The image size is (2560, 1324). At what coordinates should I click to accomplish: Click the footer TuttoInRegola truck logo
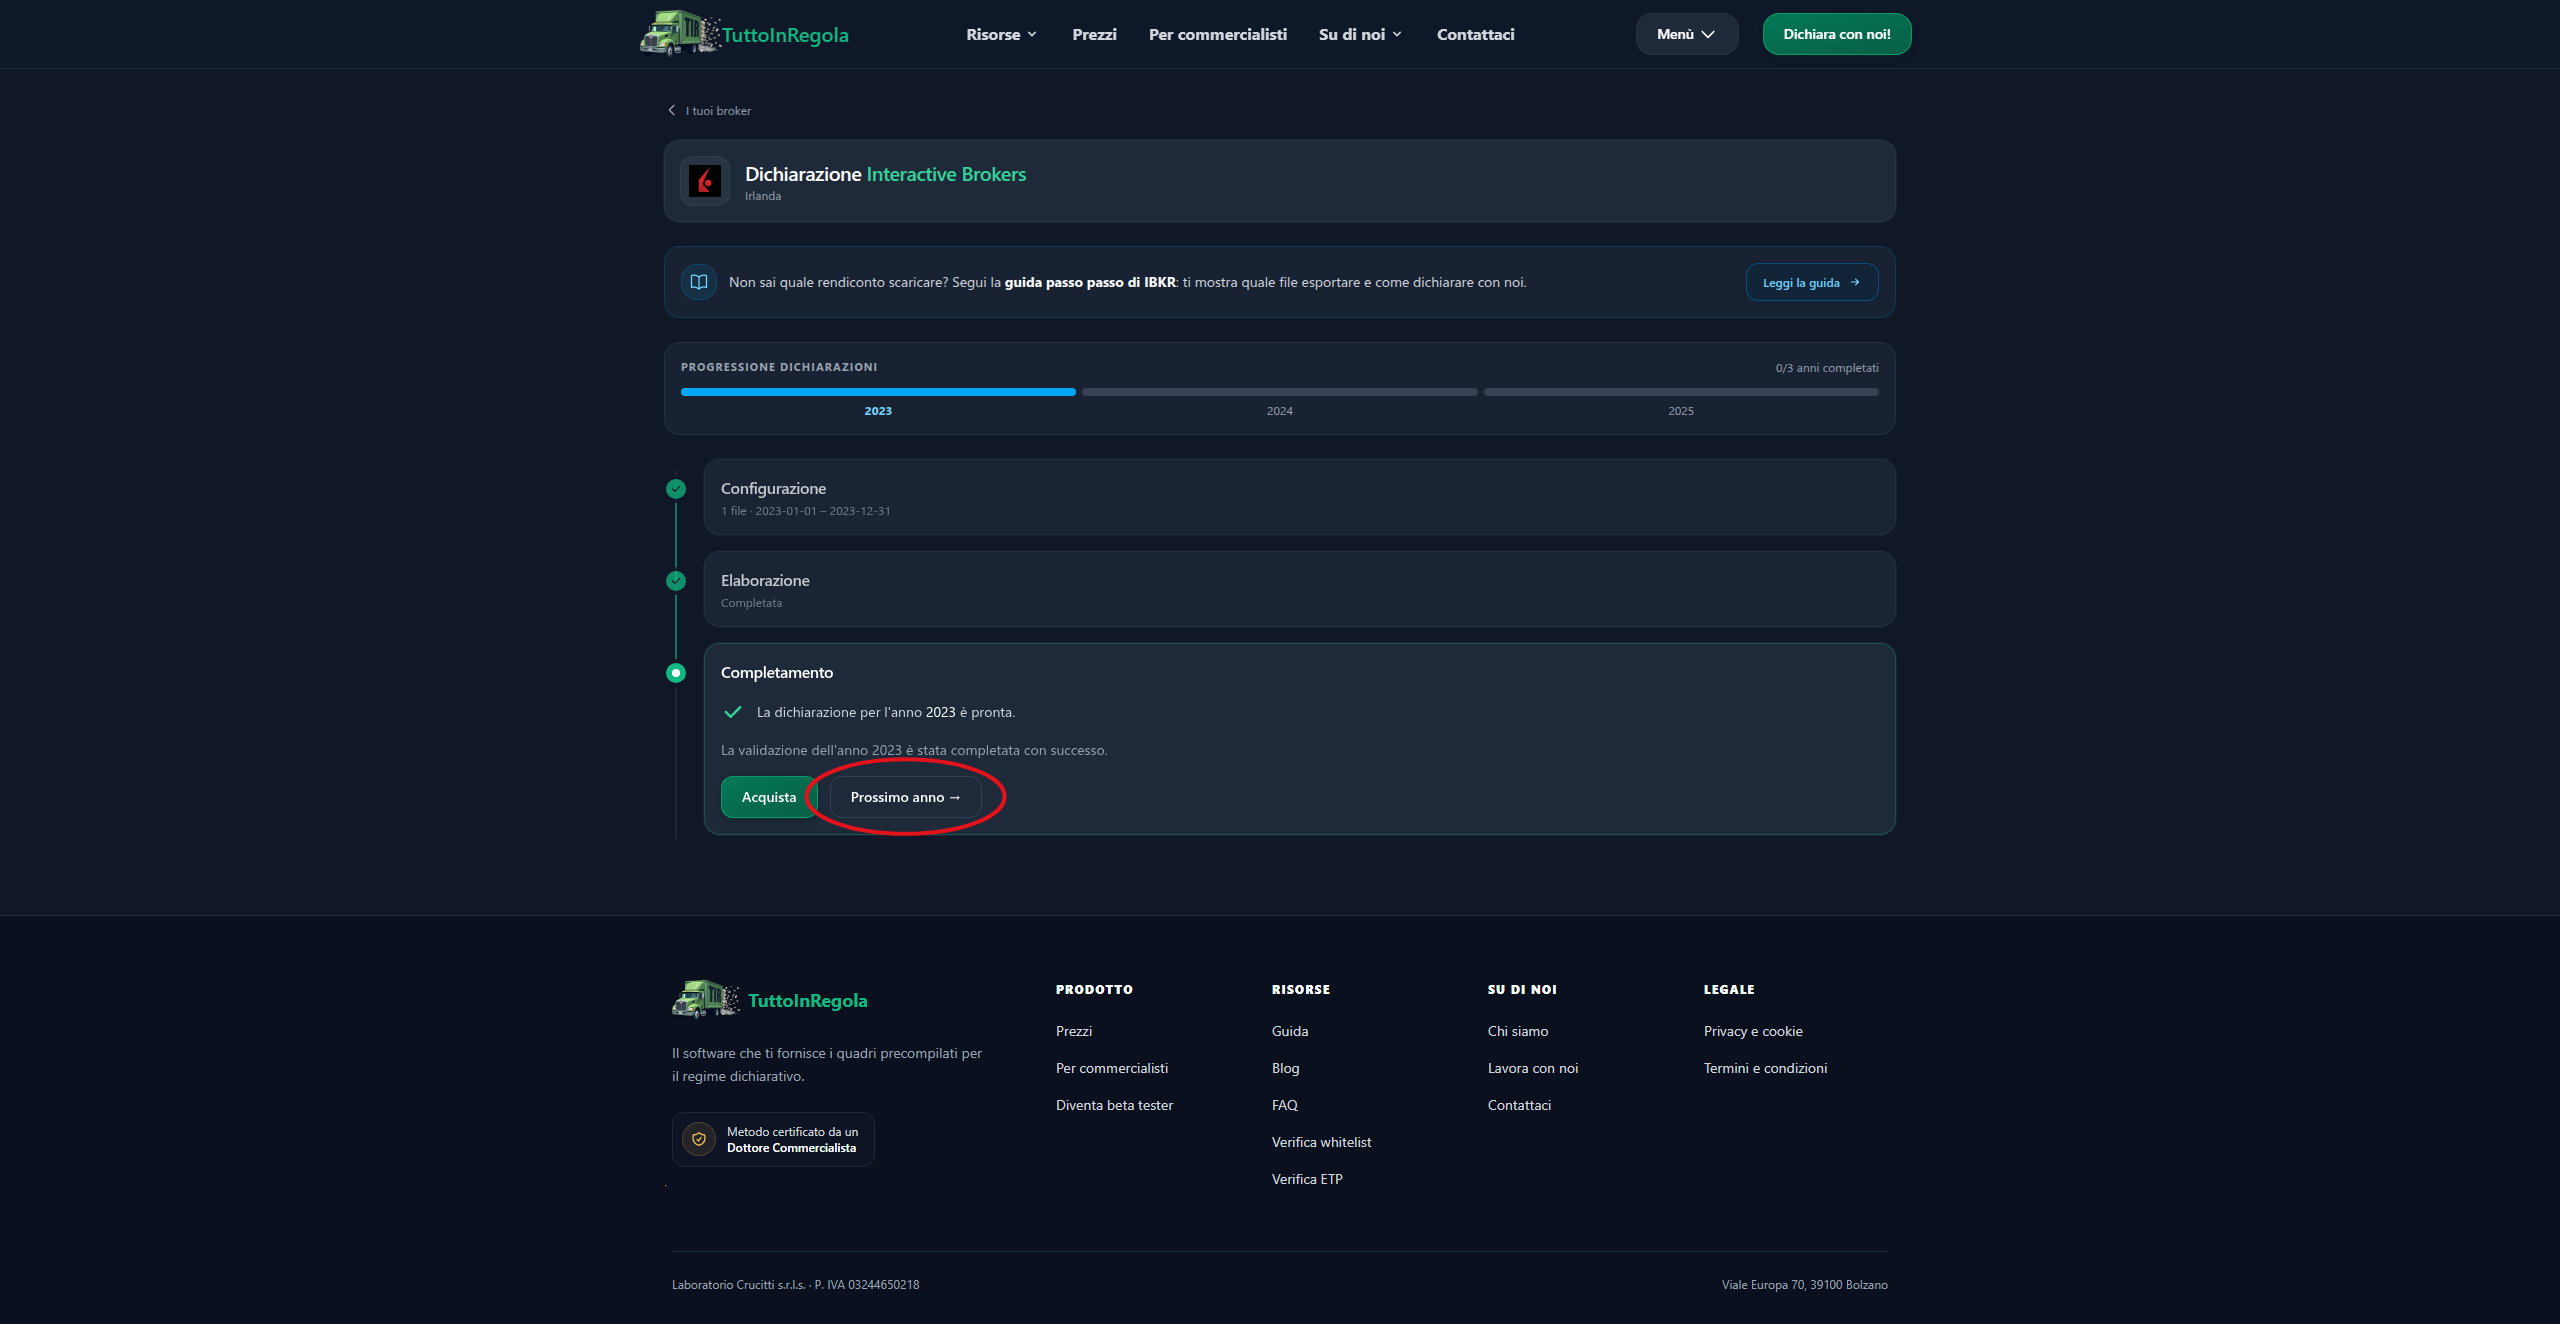[706, 999]
